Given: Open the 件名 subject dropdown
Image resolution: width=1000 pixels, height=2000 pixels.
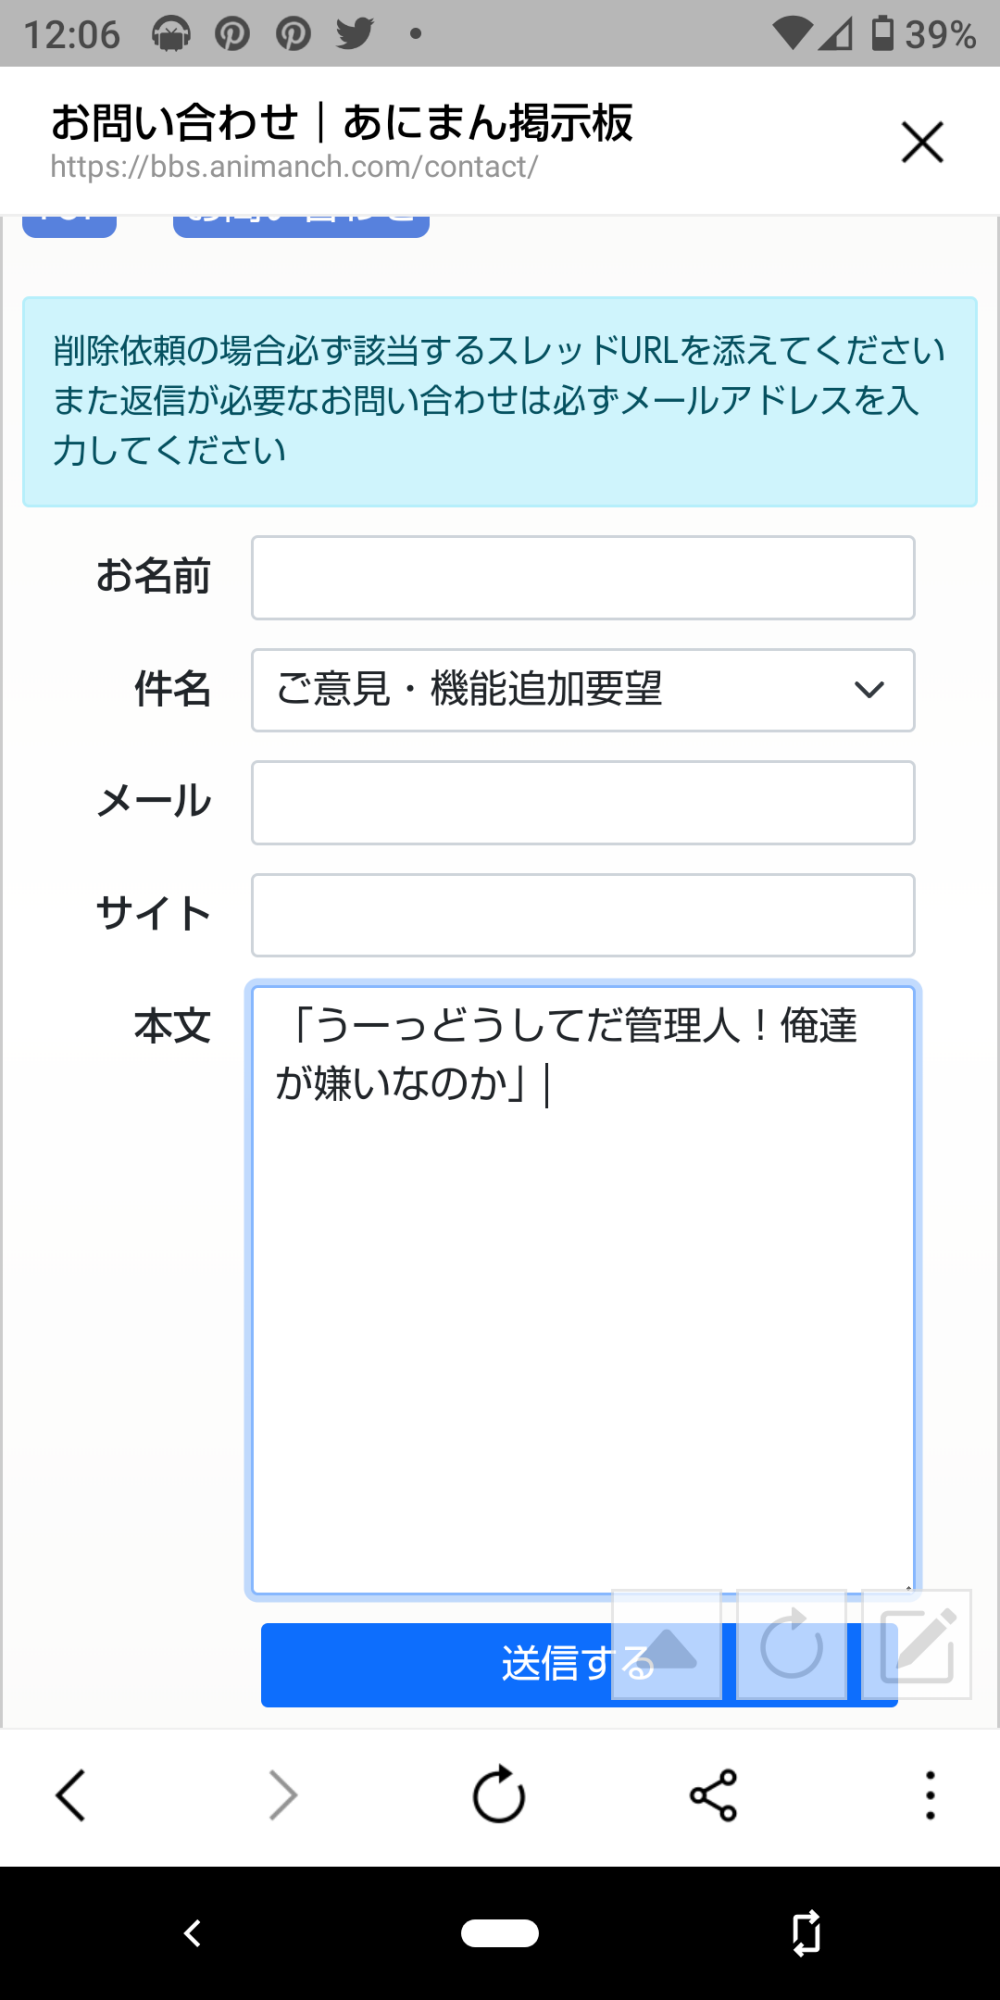Looking at the screenshot, I should (582, 690).
